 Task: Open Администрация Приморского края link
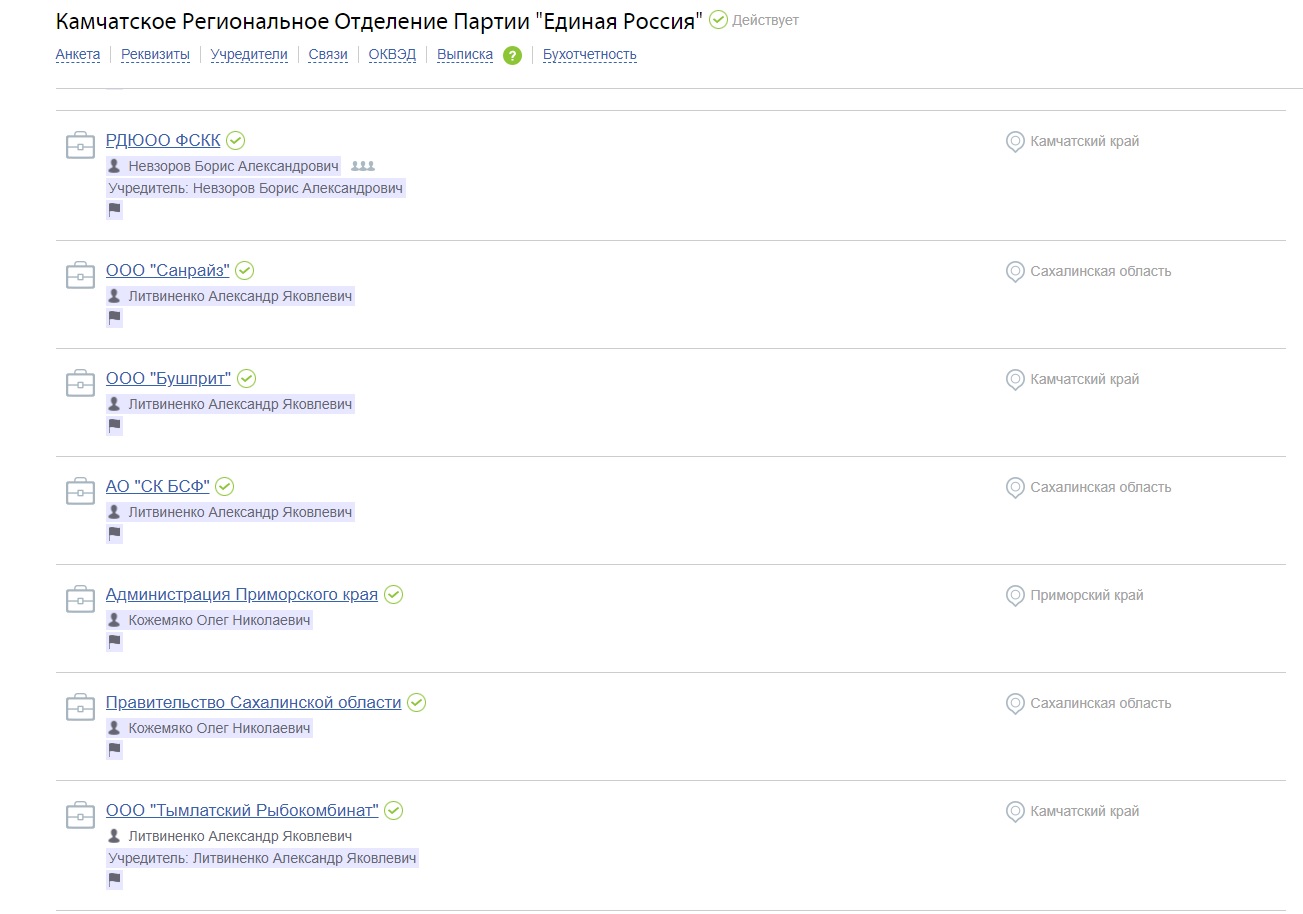pyautogui.click(x=242, y=594)
